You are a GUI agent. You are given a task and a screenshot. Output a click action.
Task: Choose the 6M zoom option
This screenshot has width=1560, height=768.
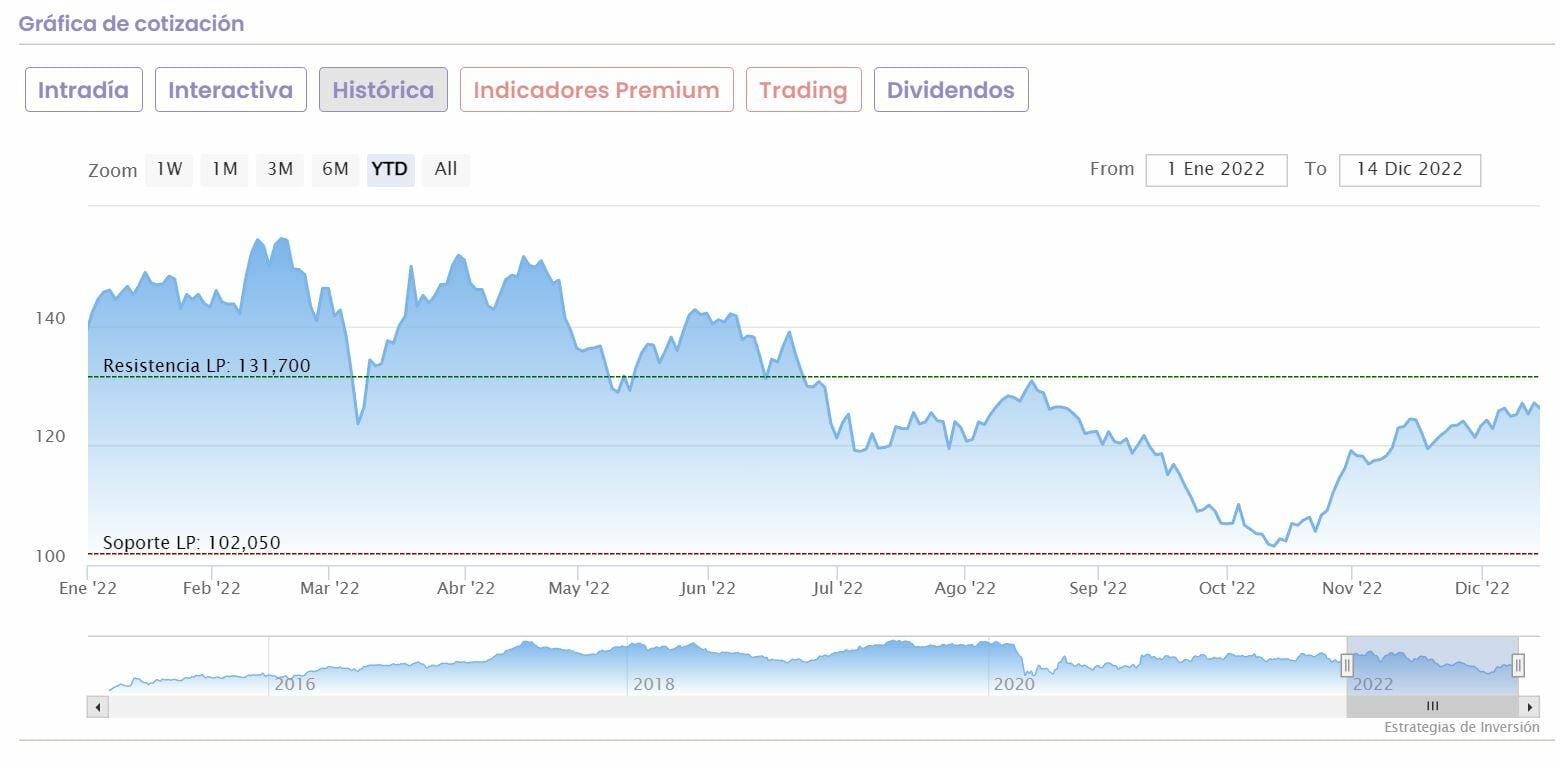pyautogui.click(x=335, y=169)
